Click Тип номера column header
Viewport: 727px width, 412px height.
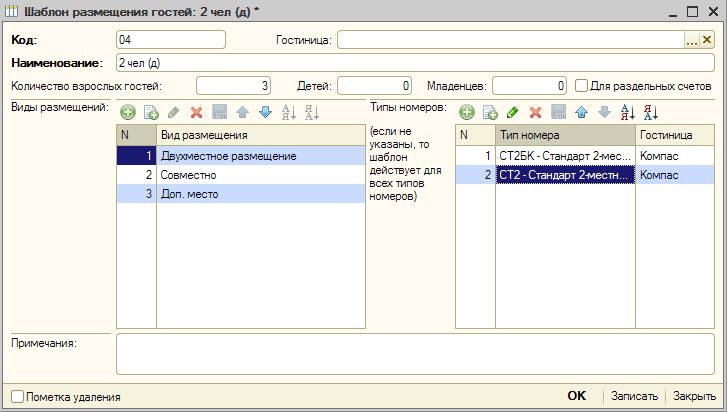pos(565,135)
